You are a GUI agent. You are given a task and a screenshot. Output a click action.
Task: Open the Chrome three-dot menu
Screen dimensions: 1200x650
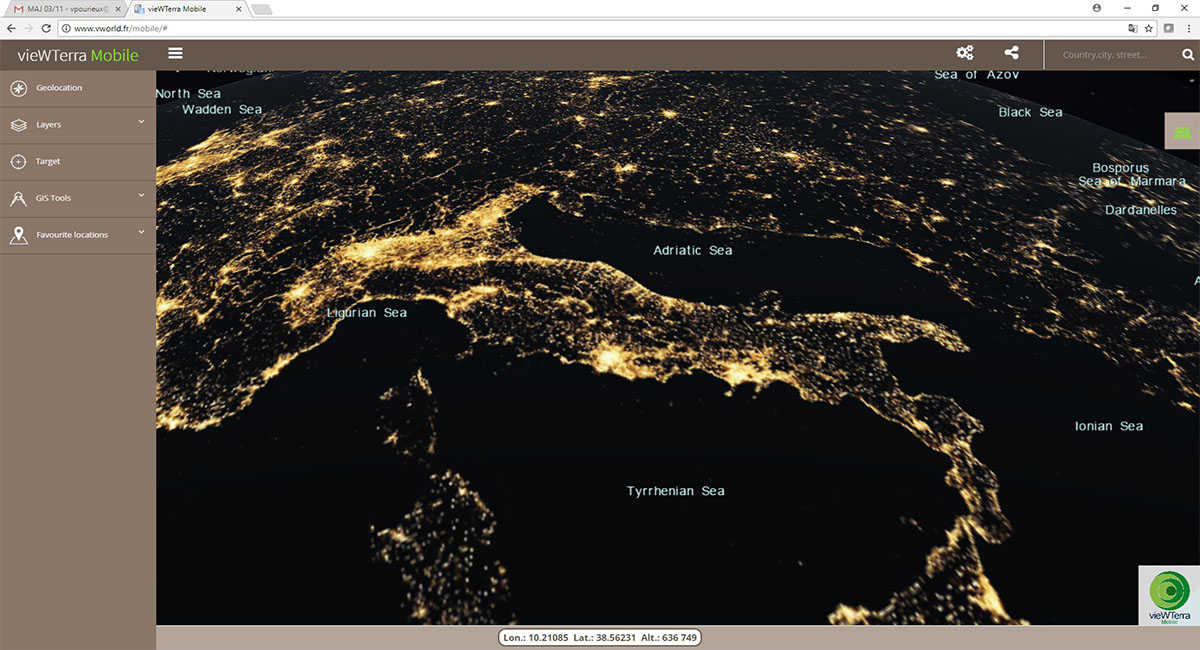tap(1188, 28)
